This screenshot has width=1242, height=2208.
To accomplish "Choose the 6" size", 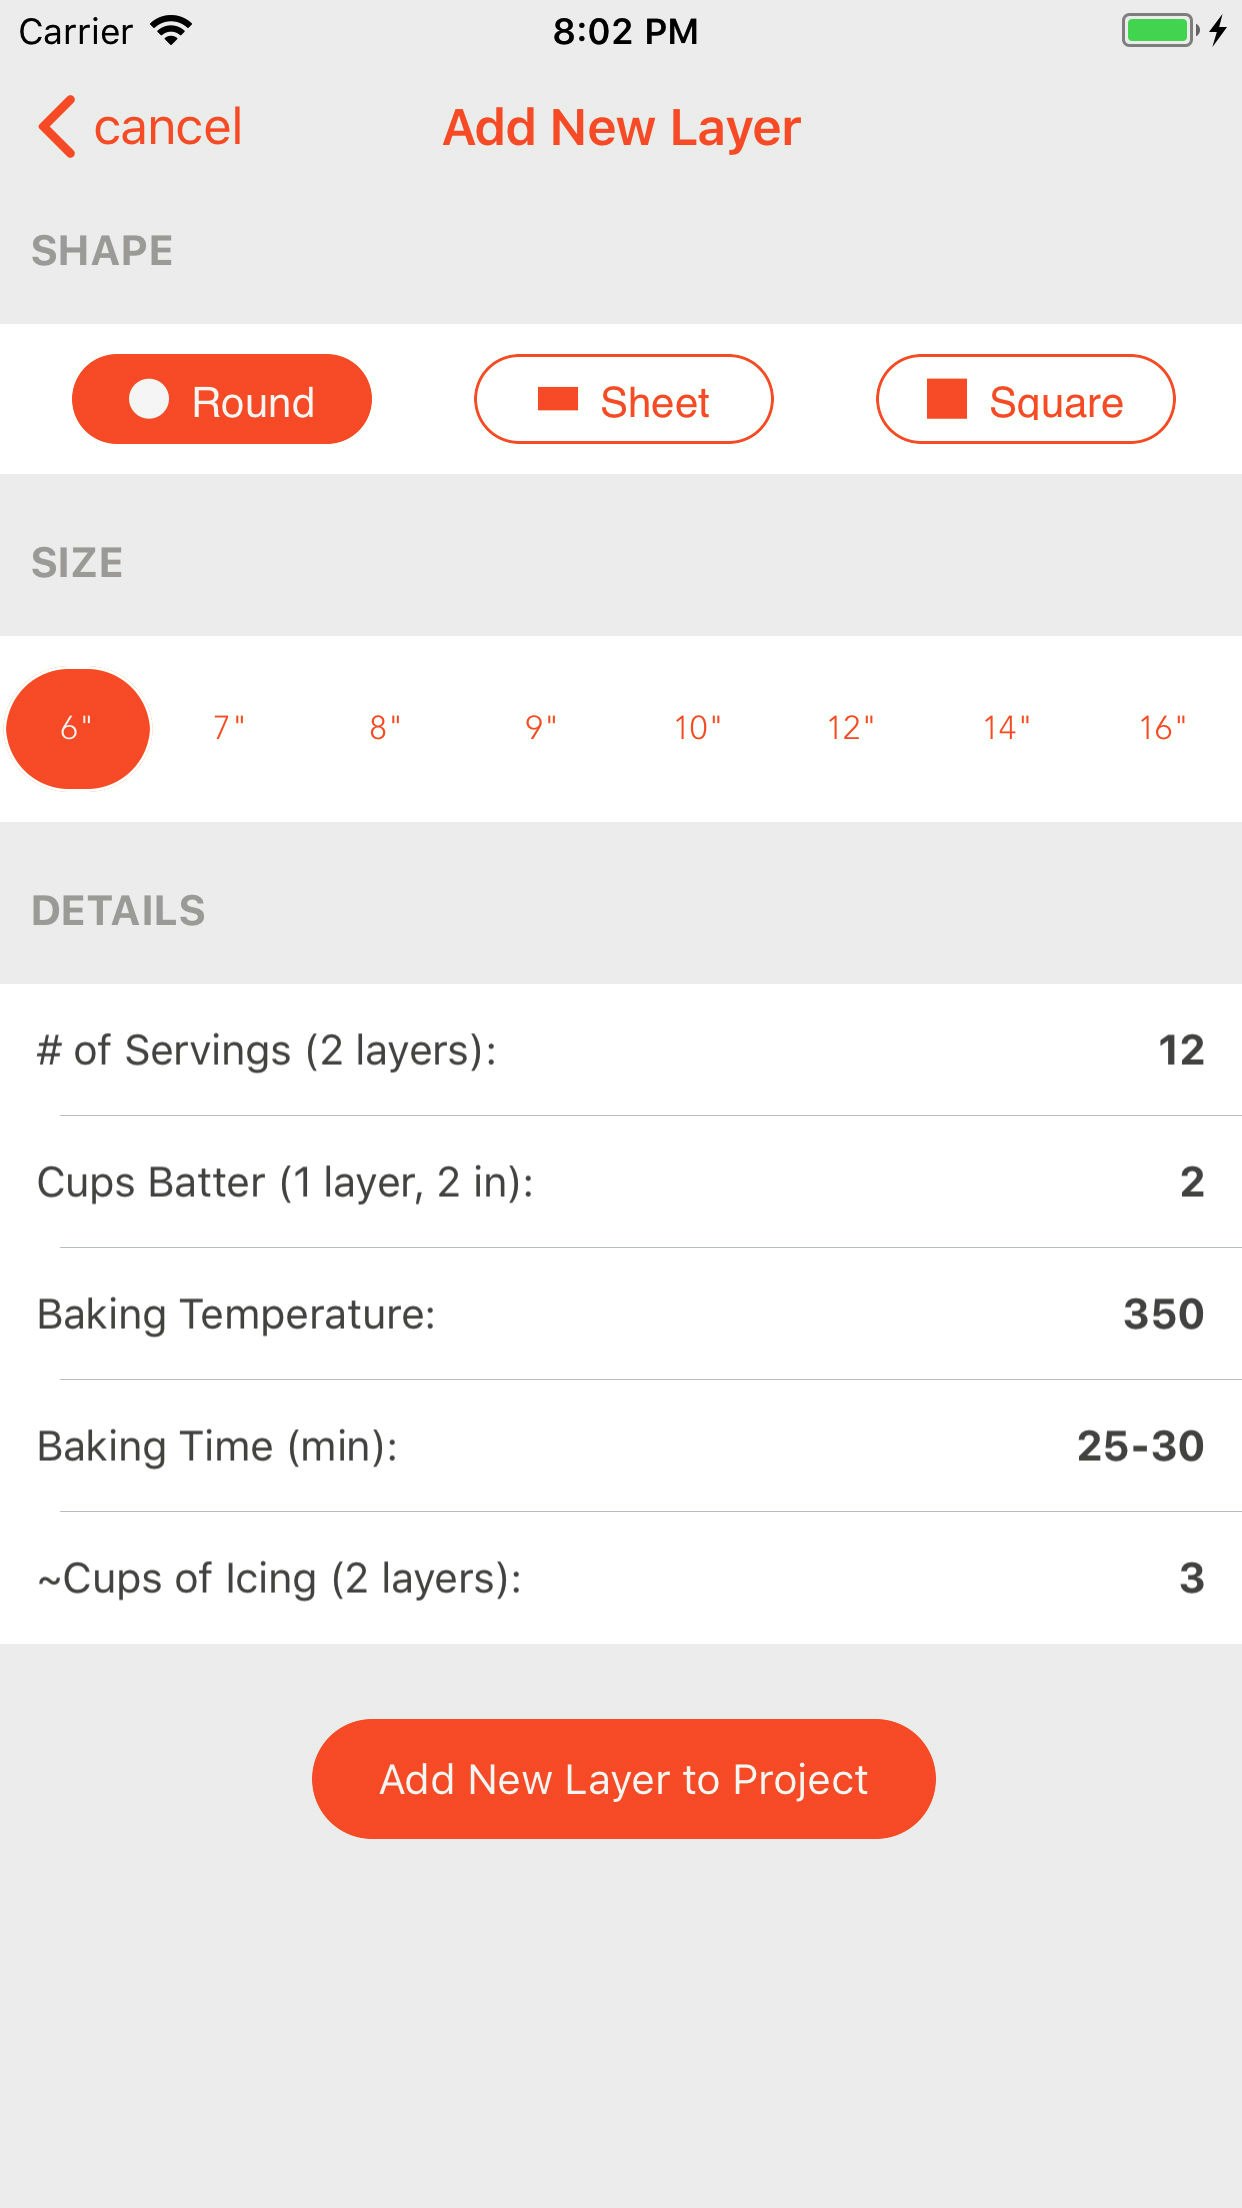I will [x=78, y=729].
